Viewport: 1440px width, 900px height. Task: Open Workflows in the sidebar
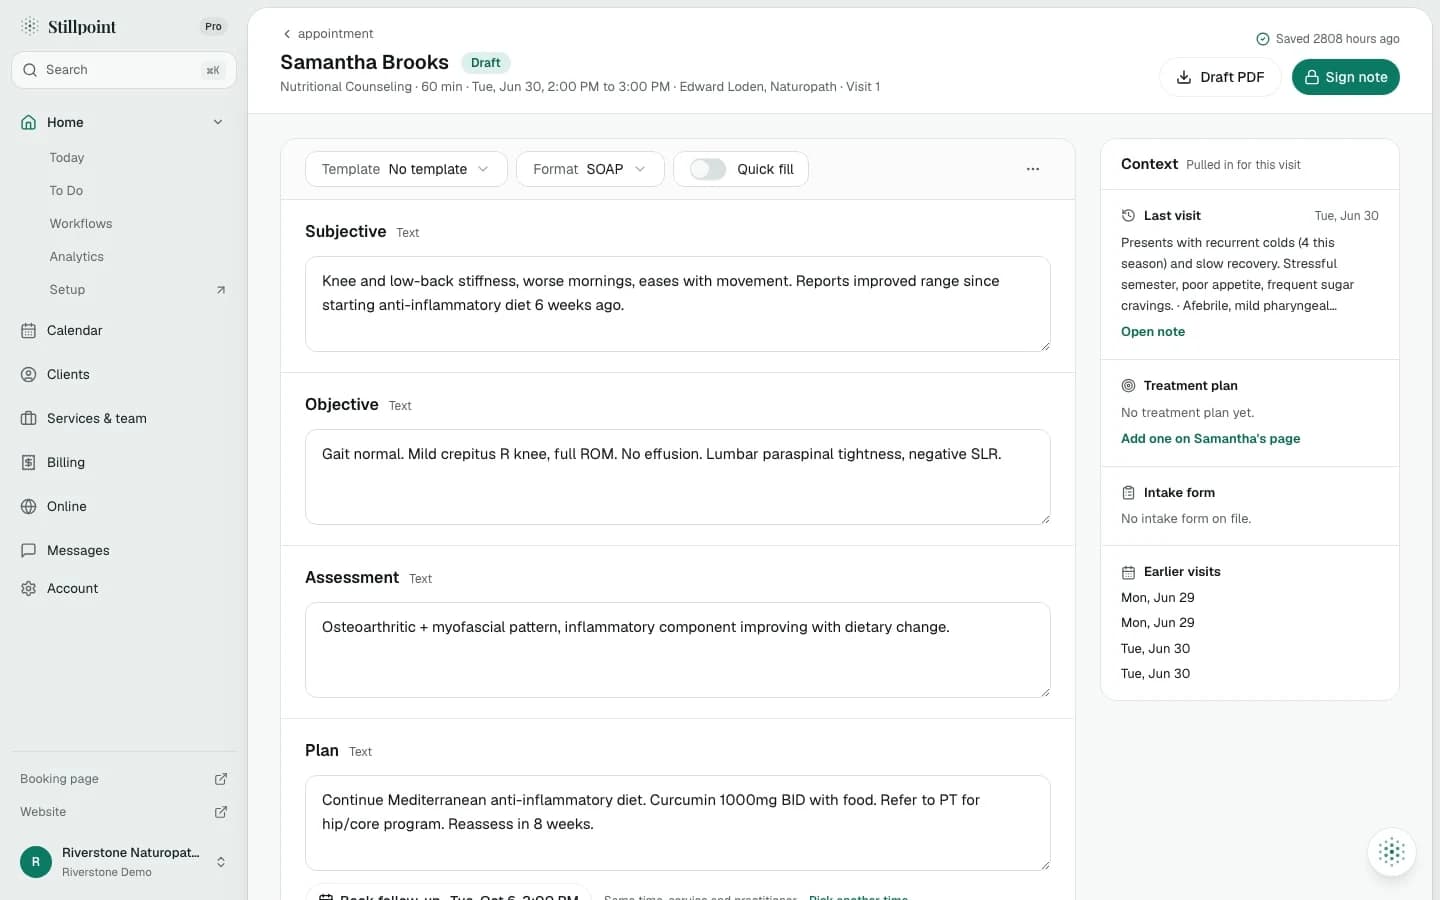81,224
